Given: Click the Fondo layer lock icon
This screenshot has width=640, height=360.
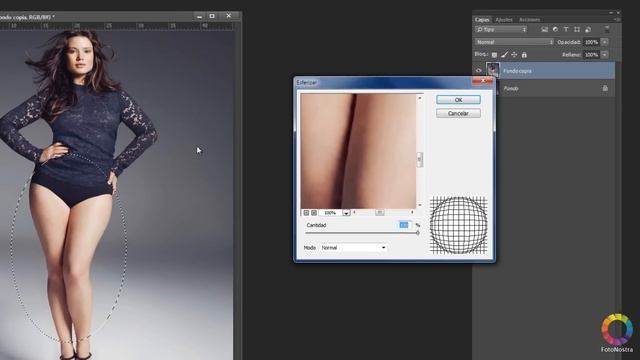Looking at the screenshot, I should (x=605, y=88).
